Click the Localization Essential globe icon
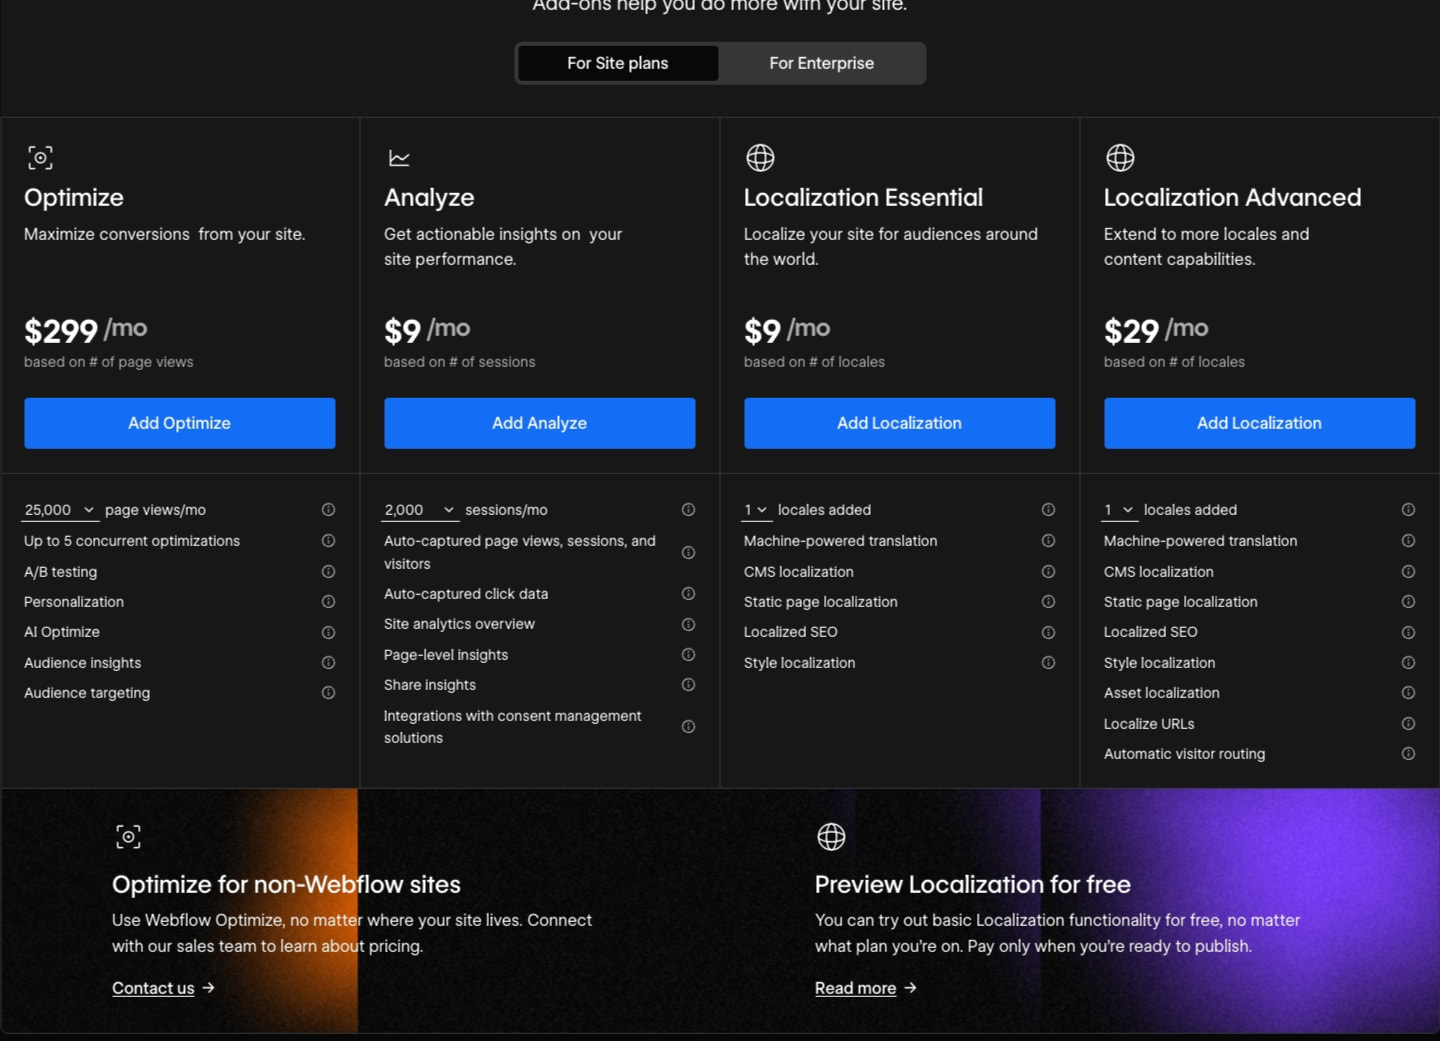The image size is (1440, 1041). [760, 158]
